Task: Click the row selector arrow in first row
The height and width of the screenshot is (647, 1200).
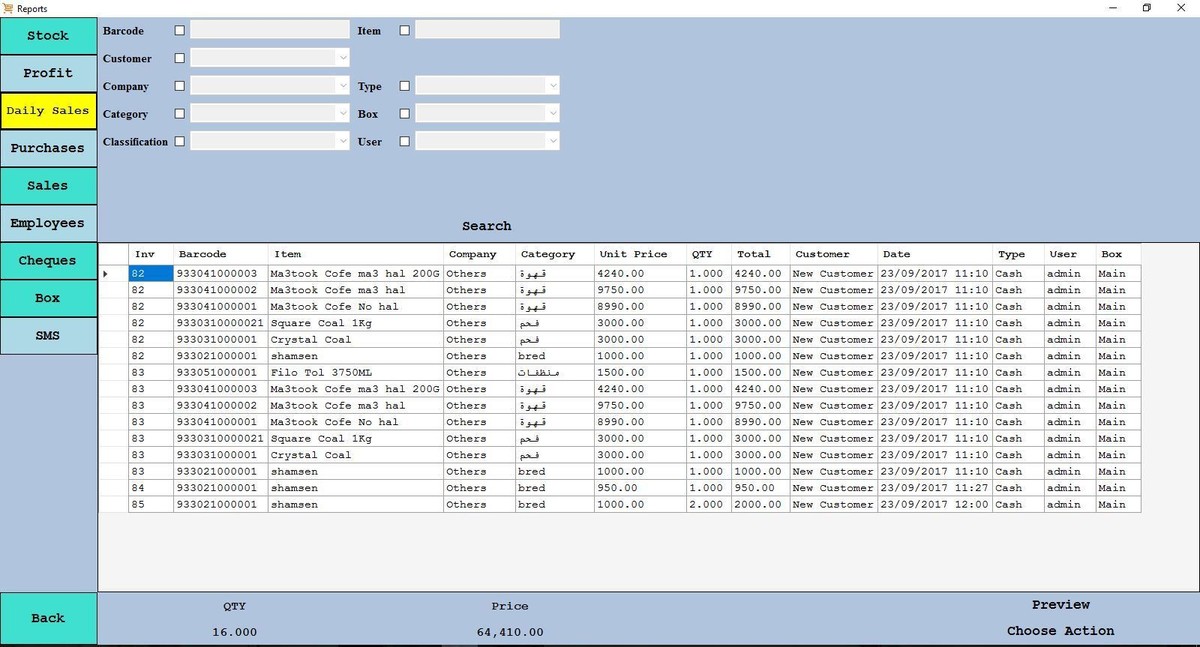Action: coord(107,273)
